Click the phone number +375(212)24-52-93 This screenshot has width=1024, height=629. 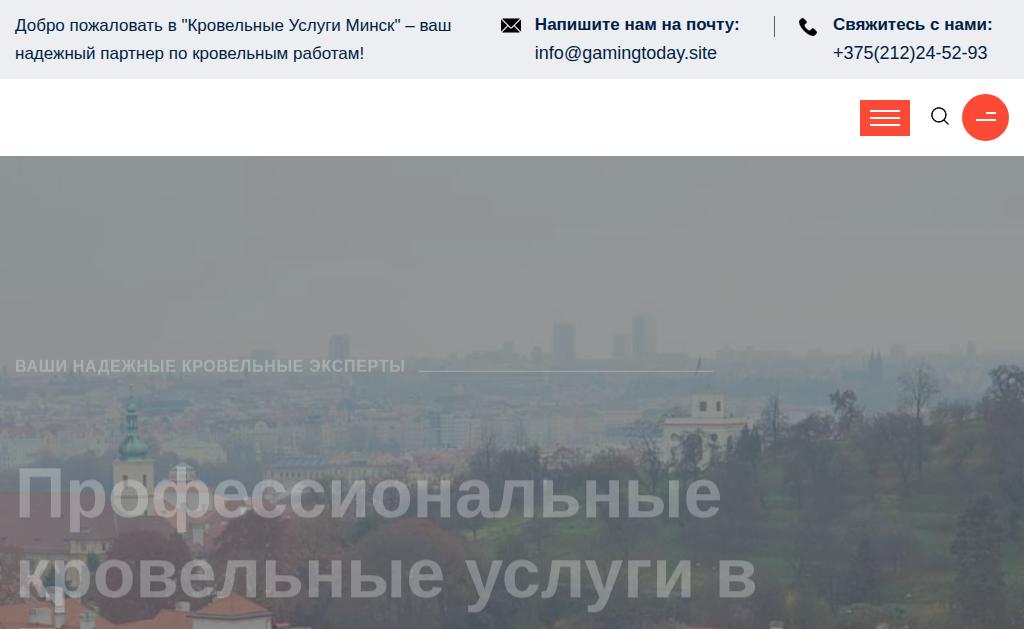910,53
